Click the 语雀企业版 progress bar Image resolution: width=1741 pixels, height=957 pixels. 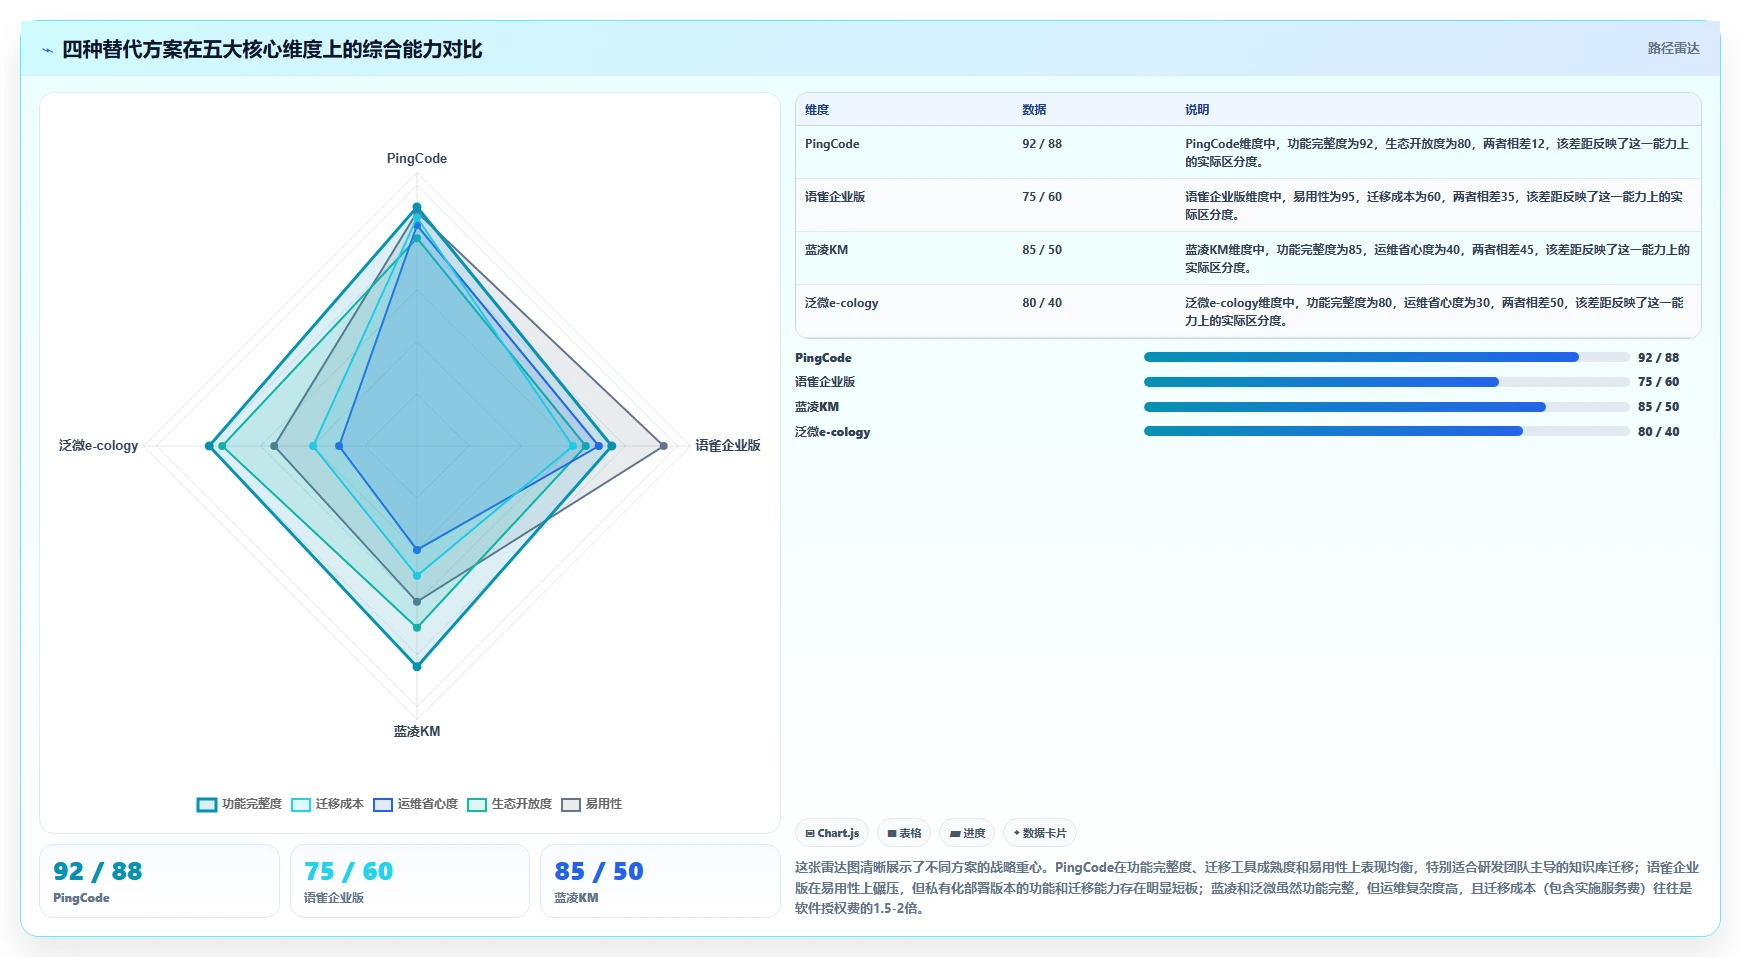[x=1386, y=382]
